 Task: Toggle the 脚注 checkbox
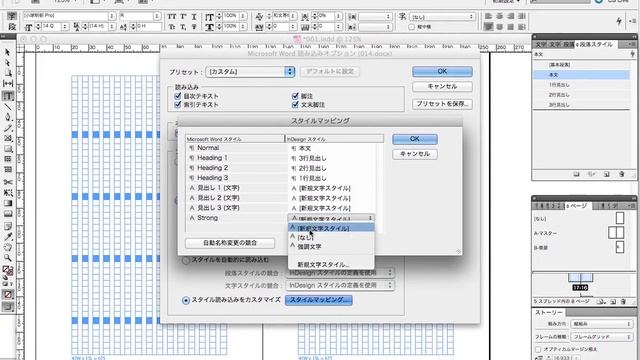(295, 96)
